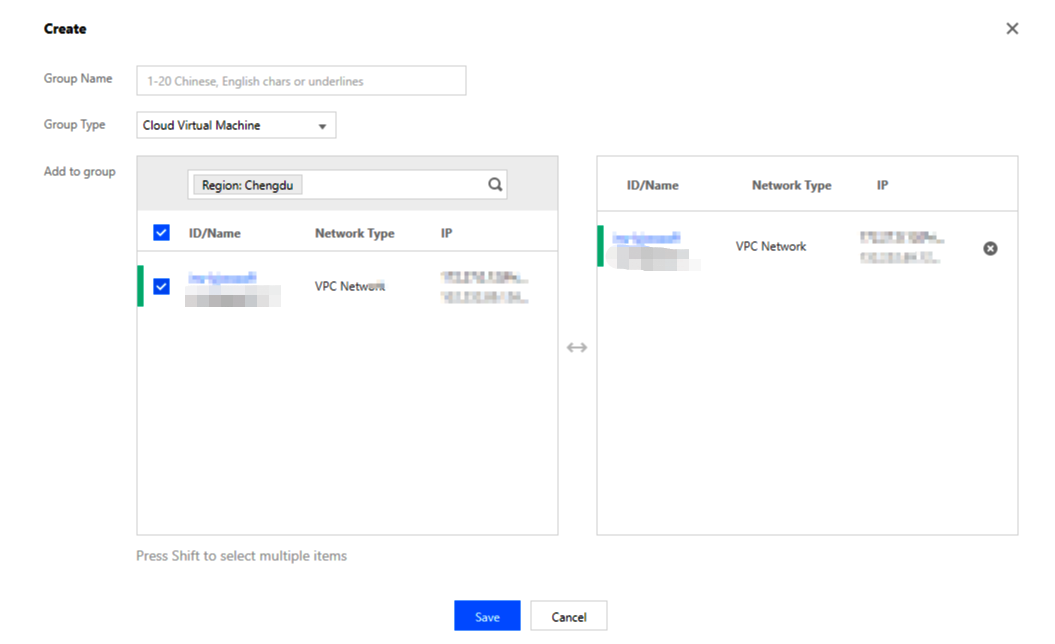The width and height of the screenshot is (1055, 644).
Task: Focus the Group Name input field
Action: (x=301, y=81)
